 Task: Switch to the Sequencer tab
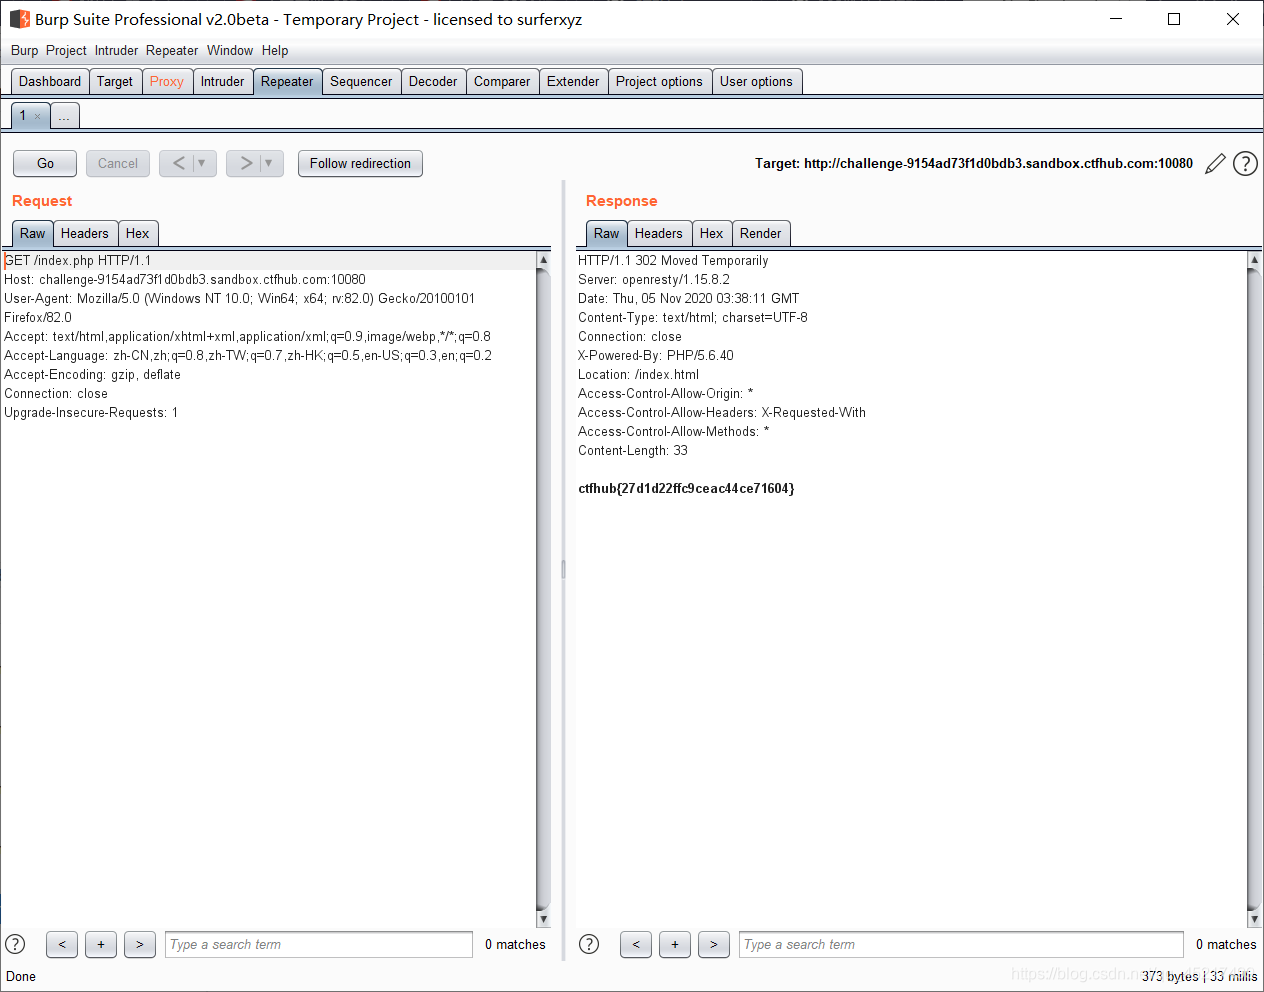[361, 82]
